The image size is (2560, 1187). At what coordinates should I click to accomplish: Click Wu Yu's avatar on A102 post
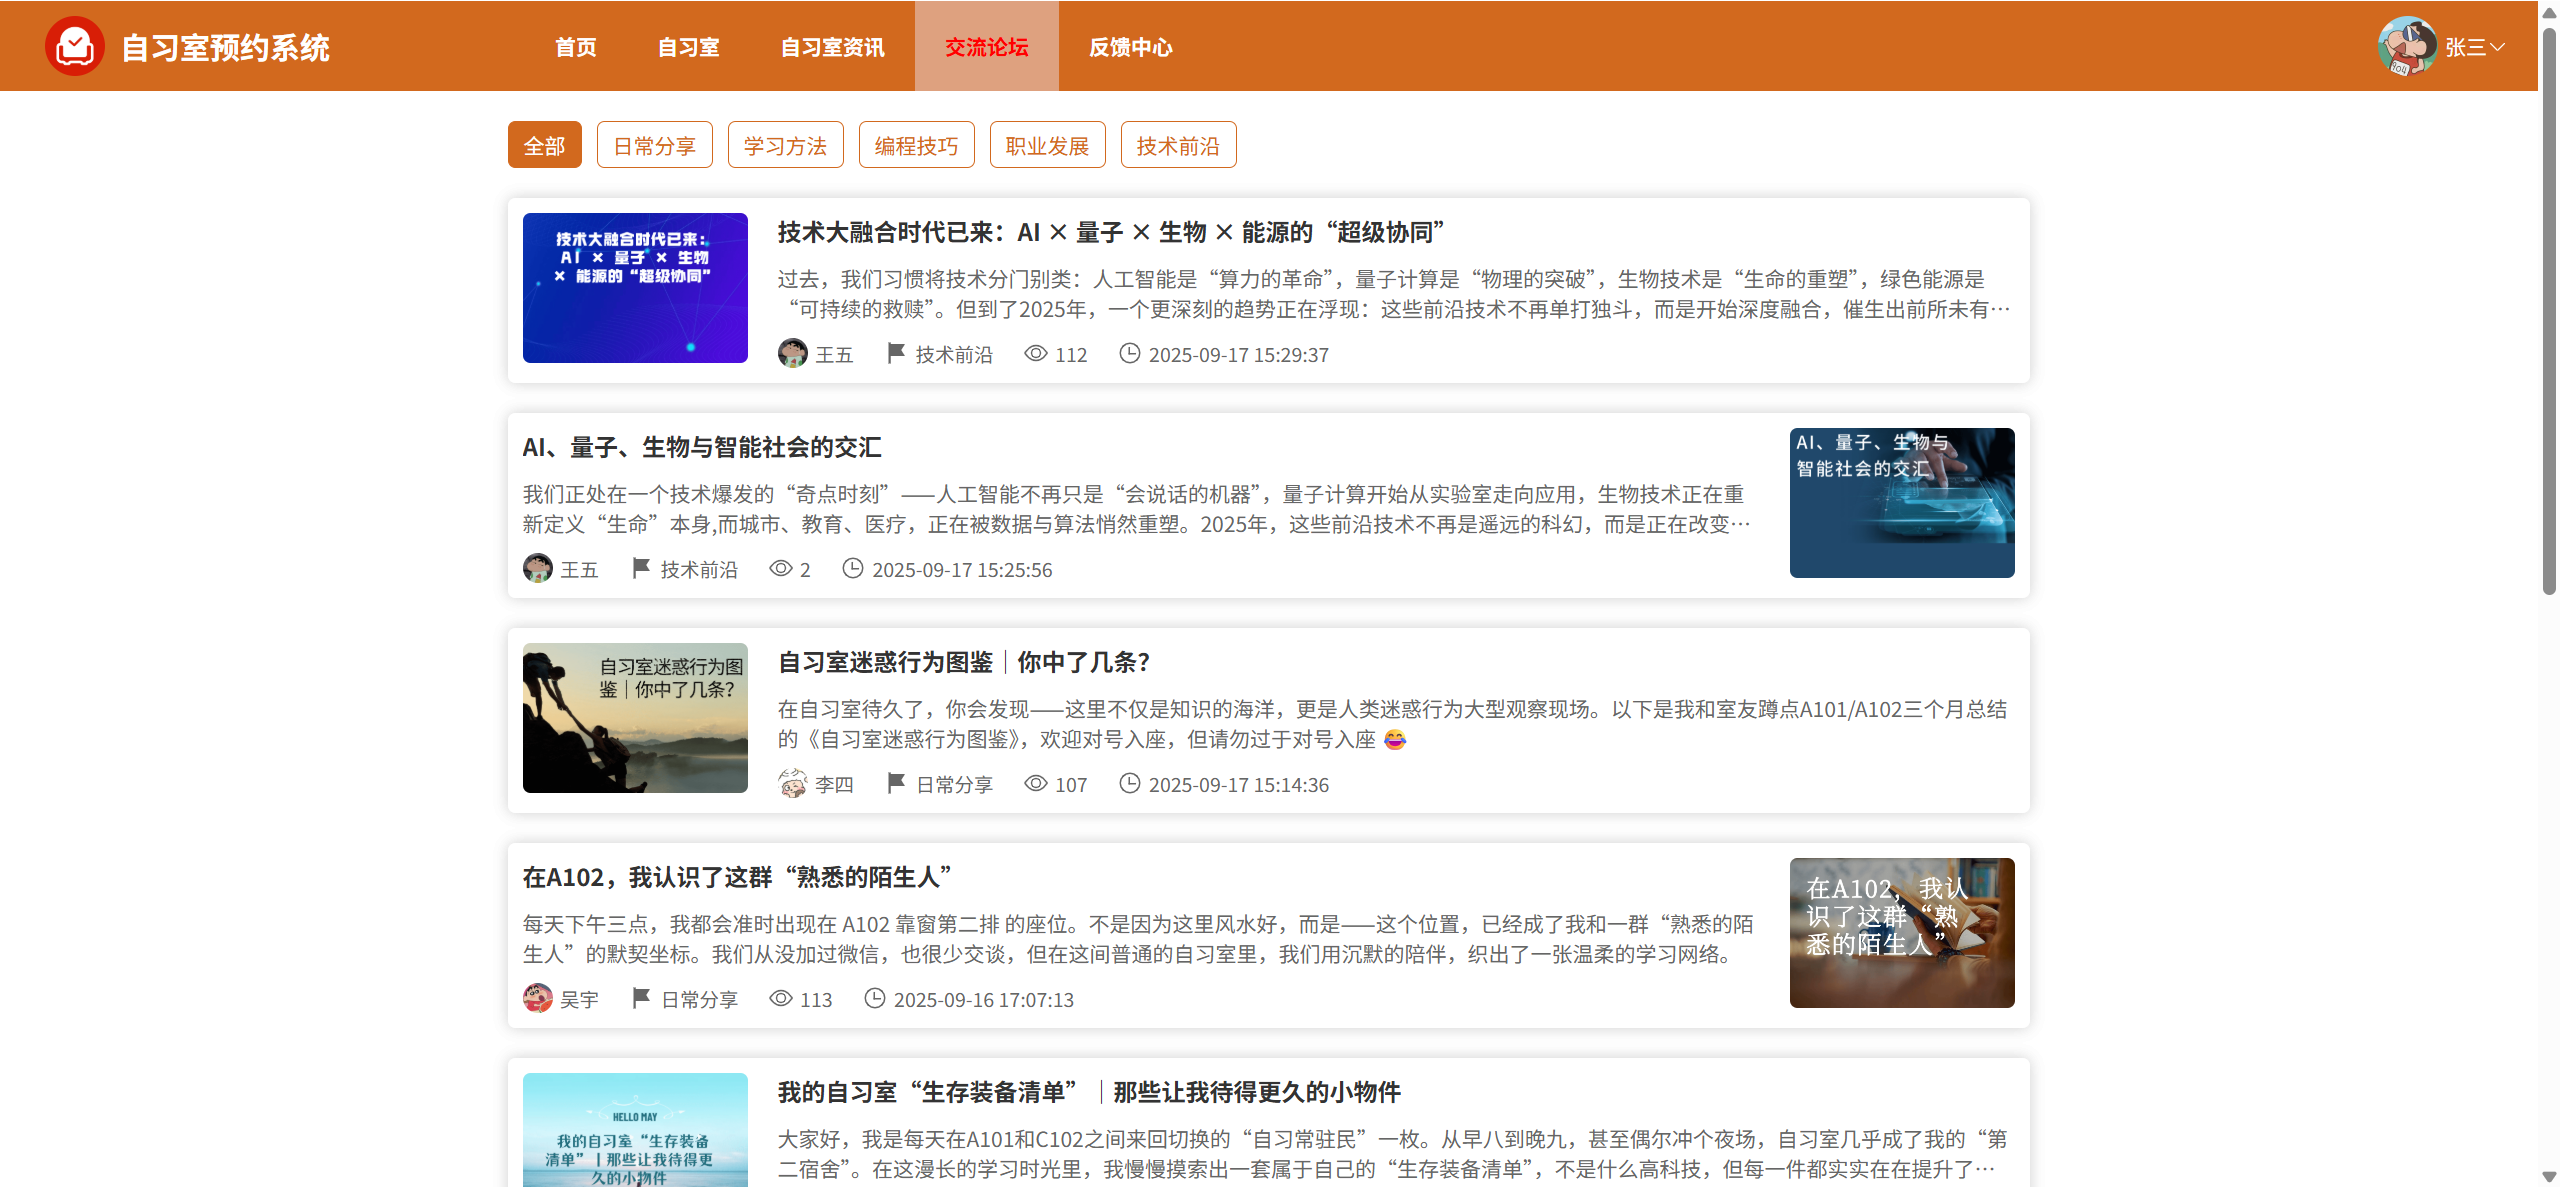tap(537, 998)
